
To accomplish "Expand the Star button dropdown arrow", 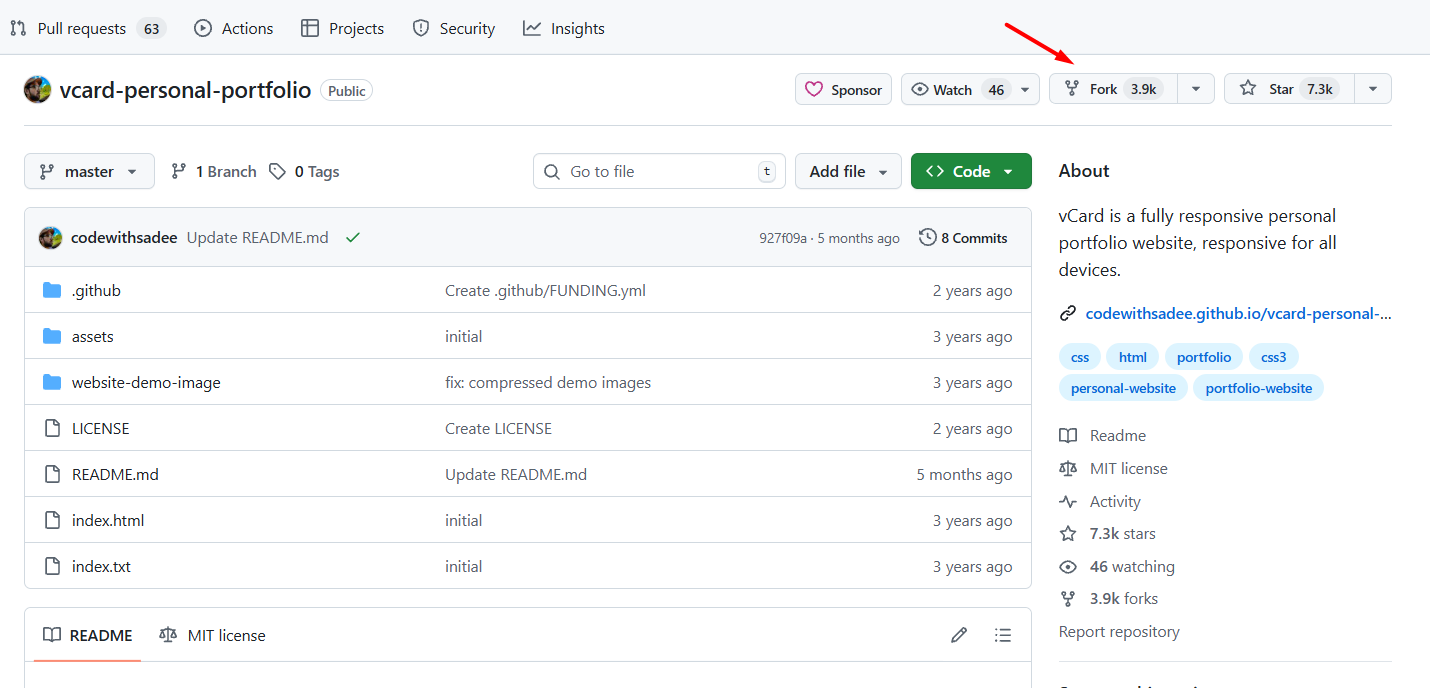I will click(1372, 88).
